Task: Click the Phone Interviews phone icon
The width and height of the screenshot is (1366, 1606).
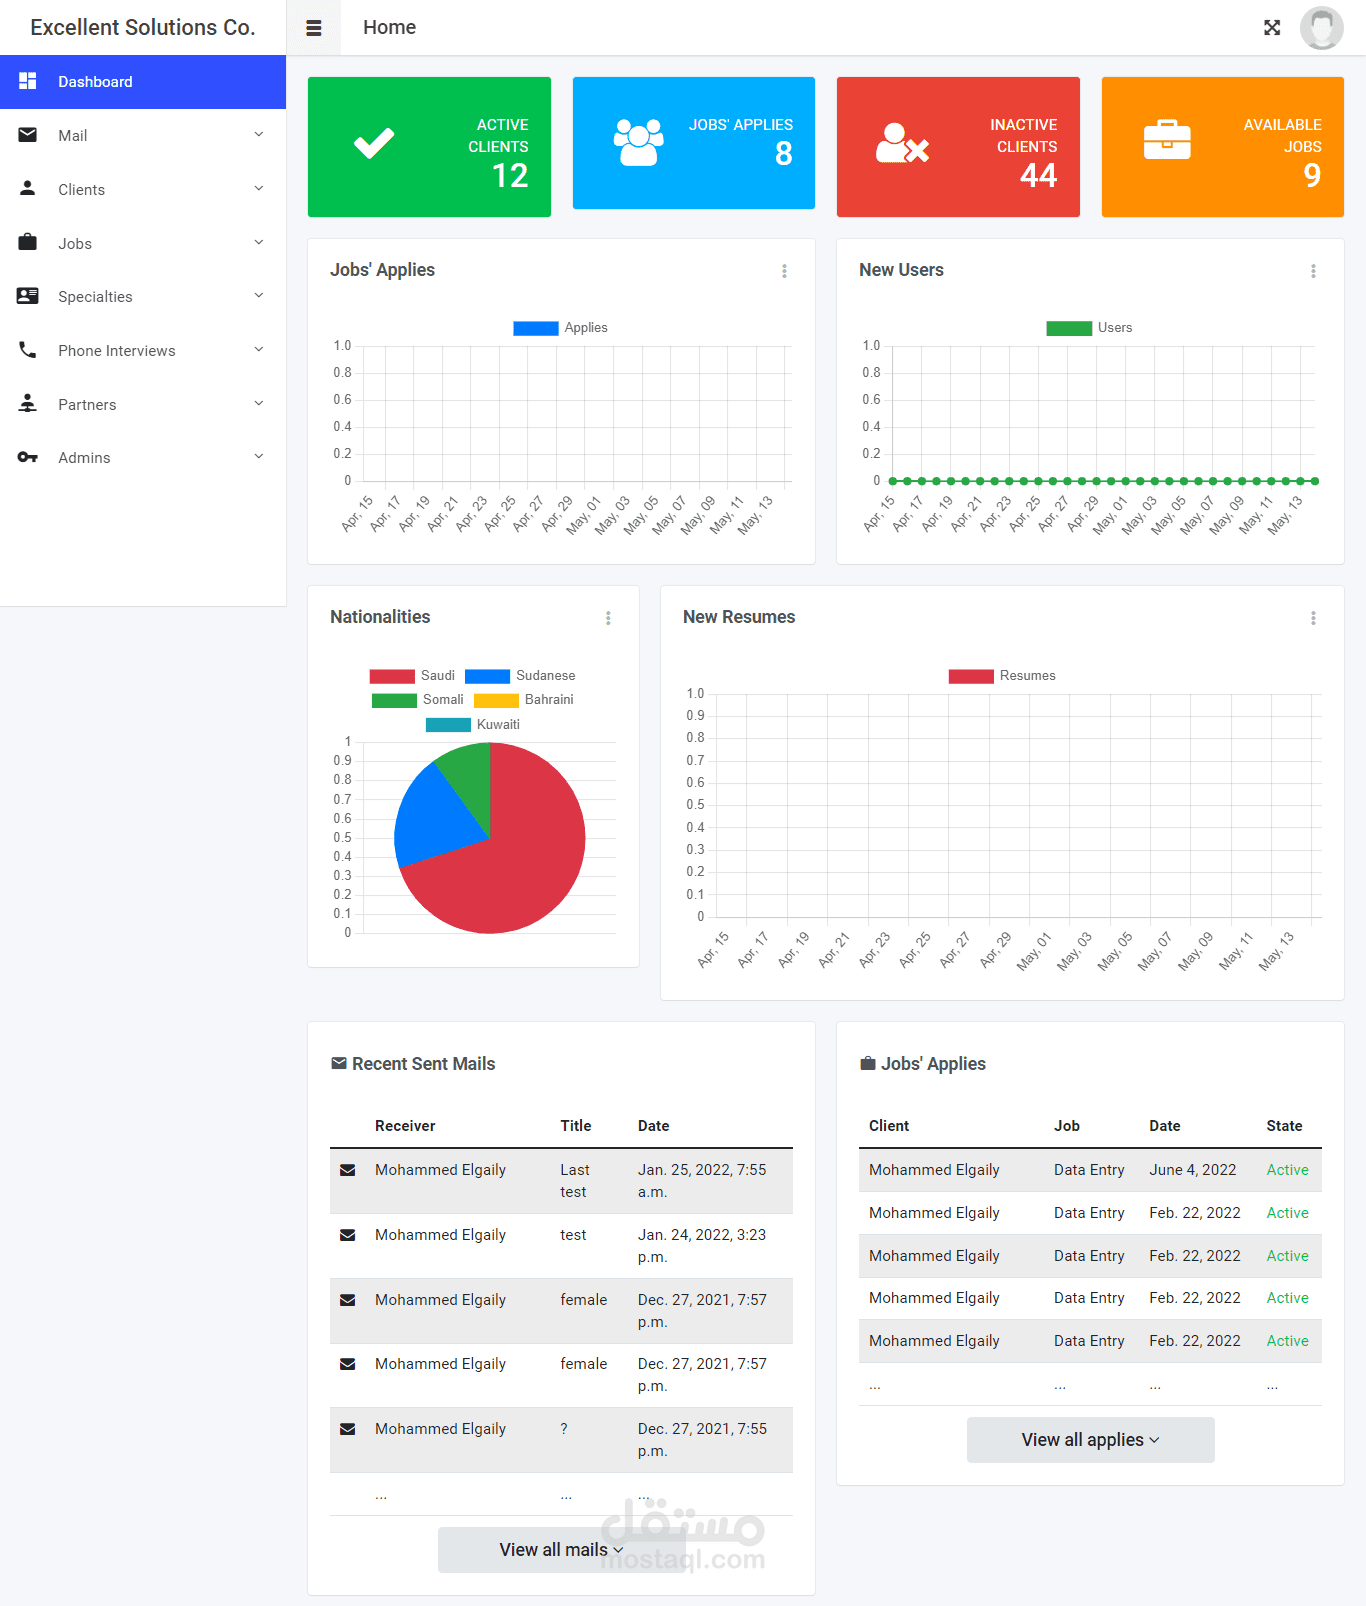Action: point(28,350)
